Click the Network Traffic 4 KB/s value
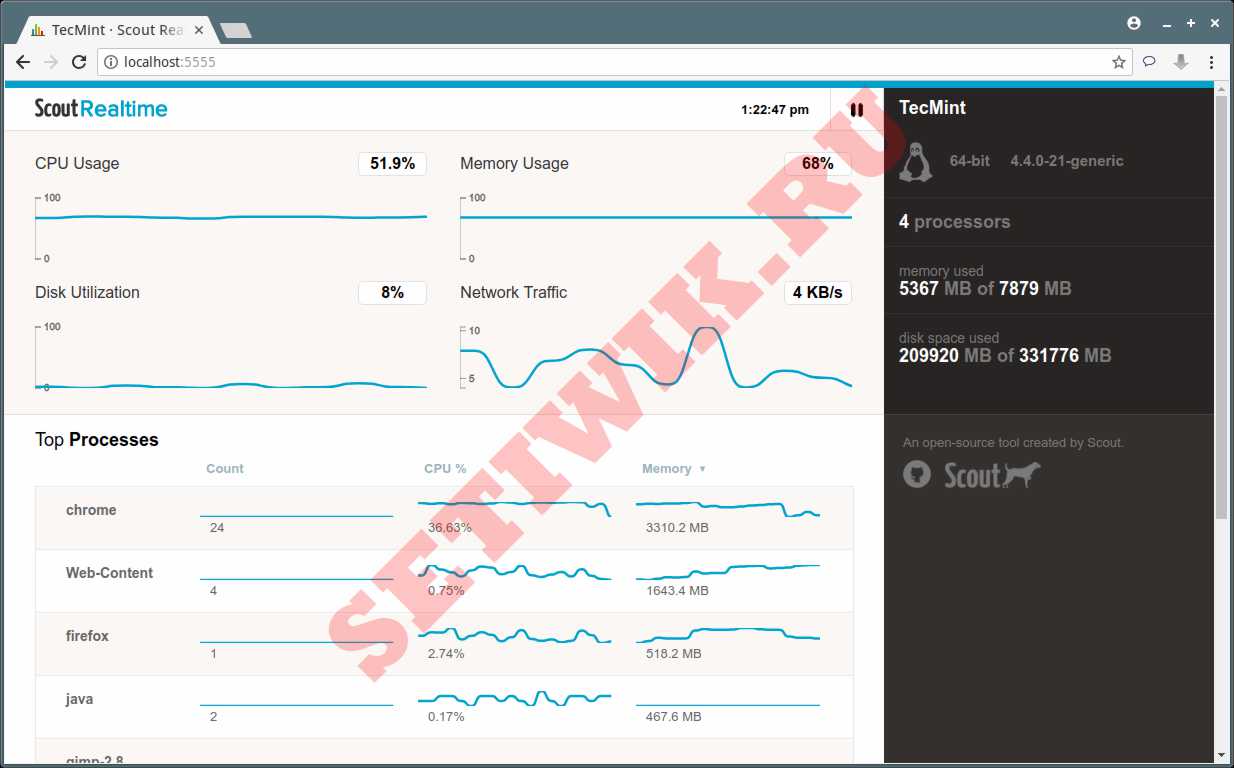The image size is (1234, 768). [x=818, y=293]
